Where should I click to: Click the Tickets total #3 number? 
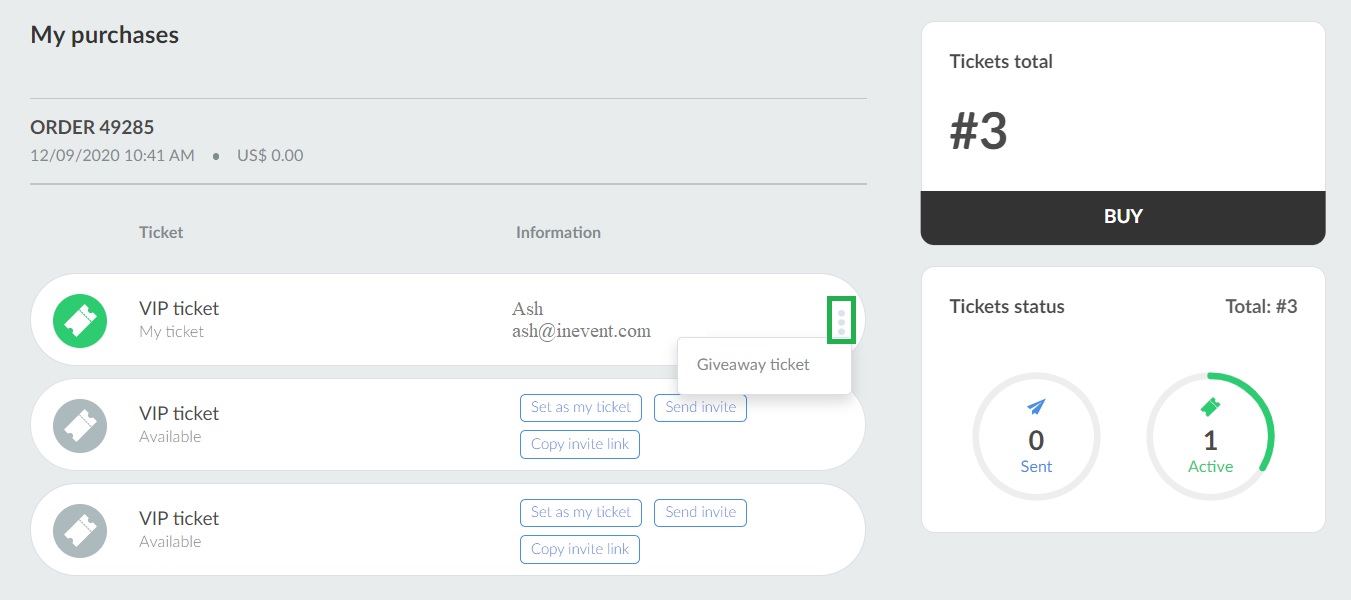coord(978,132)
